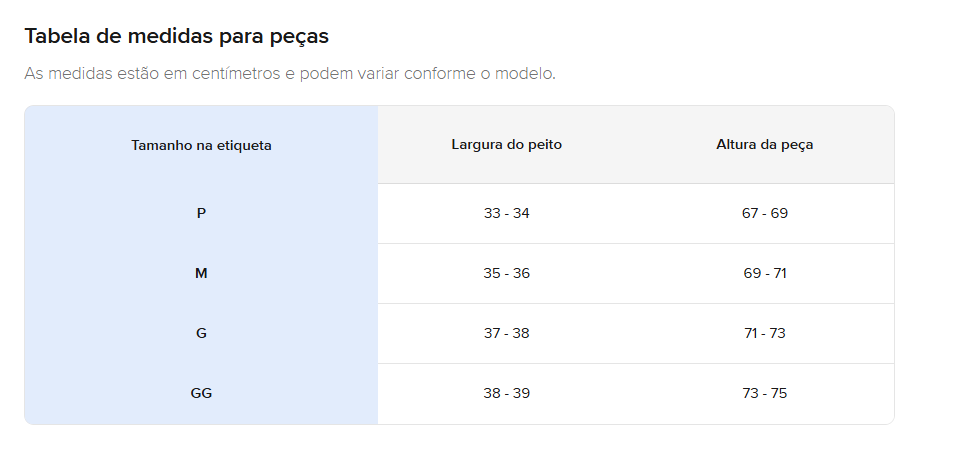
Task: Click garment height value '67 - 69'
Action: [x=764, y=214]
